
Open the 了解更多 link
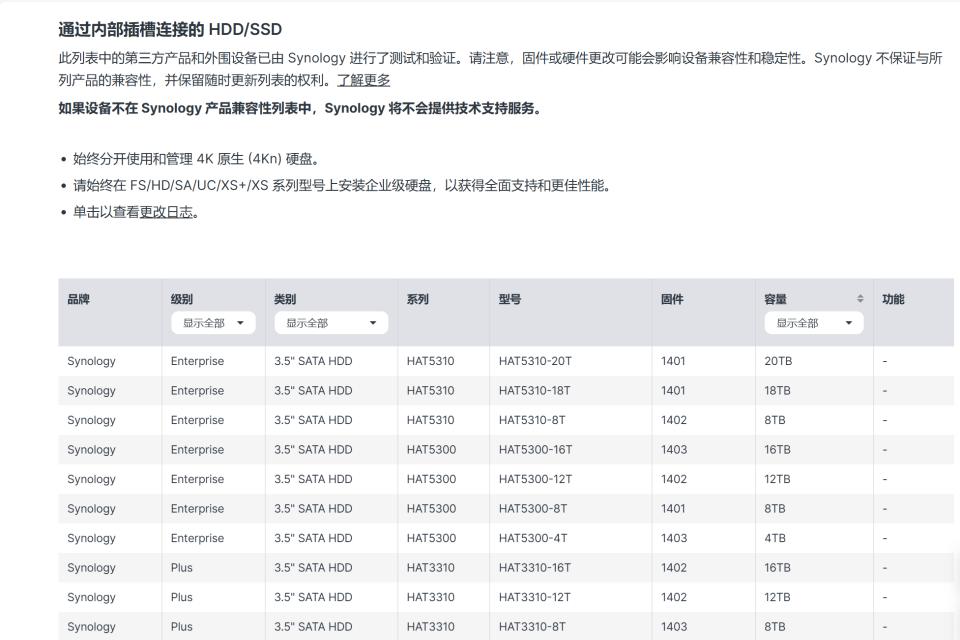click(363, 80)
